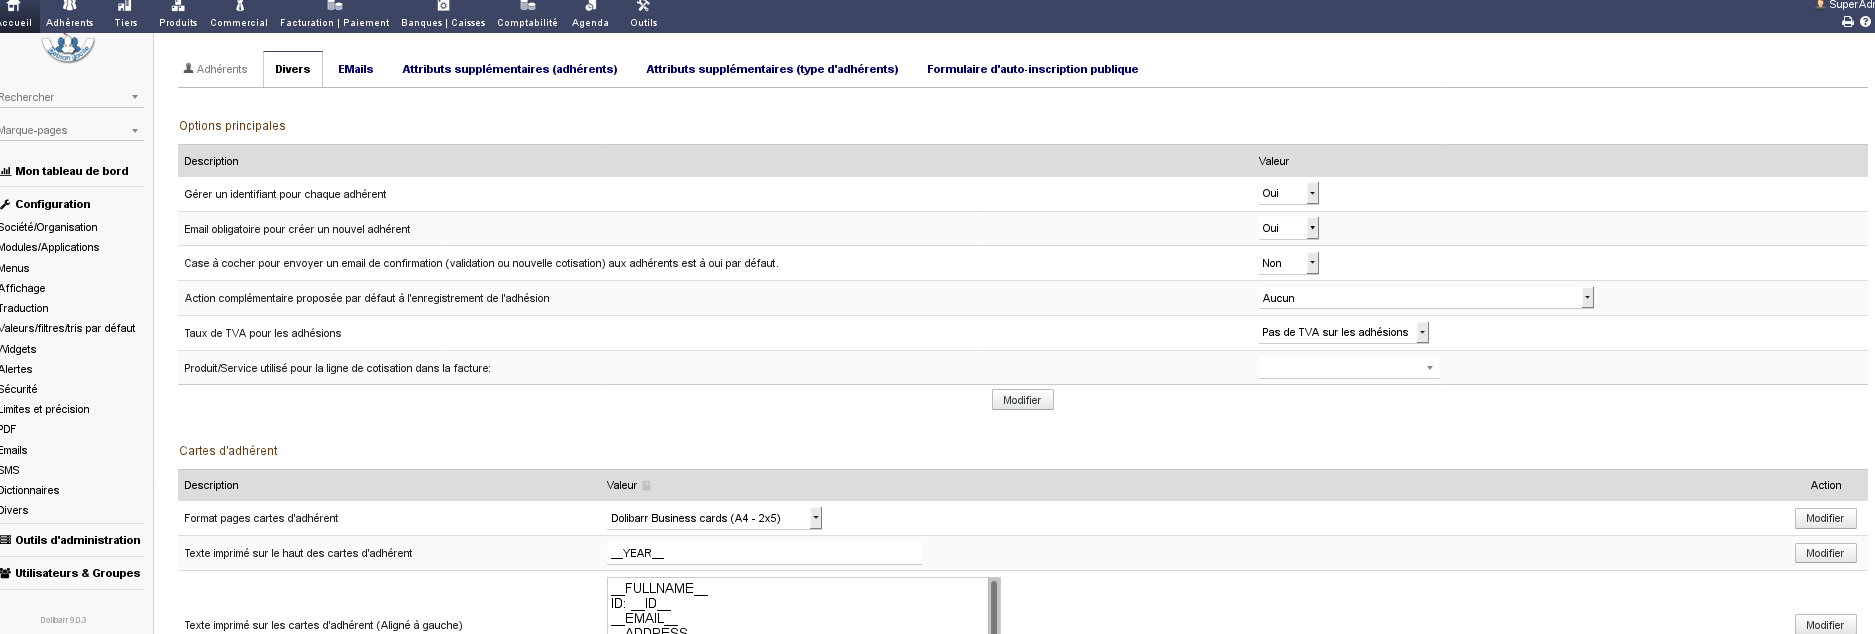The image size is (1875, 634).
Task: Click the __YEAR__ card header text field
Action: [764, 553]
